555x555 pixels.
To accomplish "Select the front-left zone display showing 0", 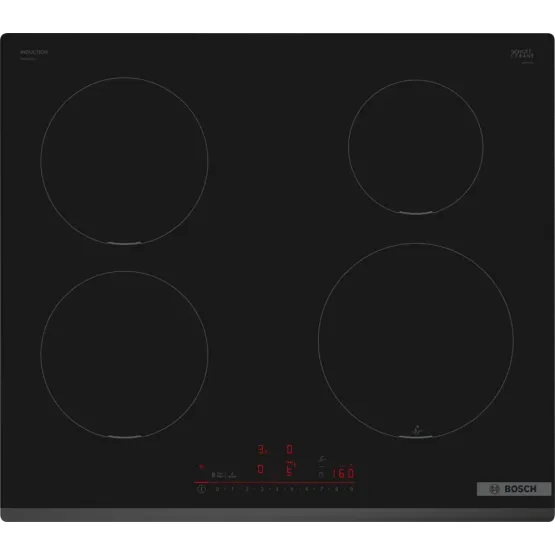I will pyautogui.click(x=261, y=469).
